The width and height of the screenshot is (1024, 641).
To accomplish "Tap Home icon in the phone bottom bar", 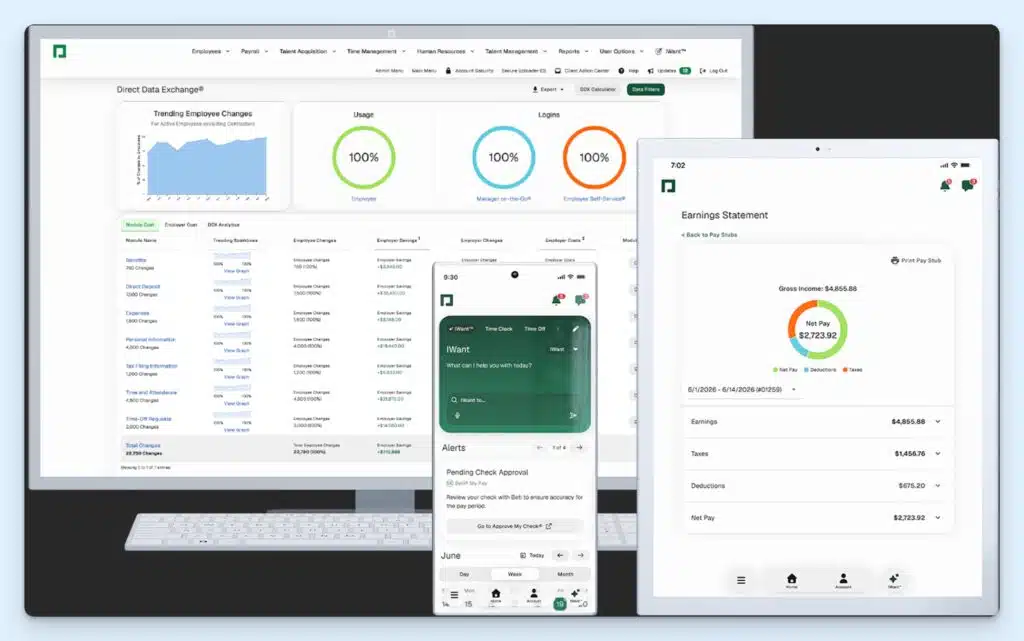I will (496, 595).
